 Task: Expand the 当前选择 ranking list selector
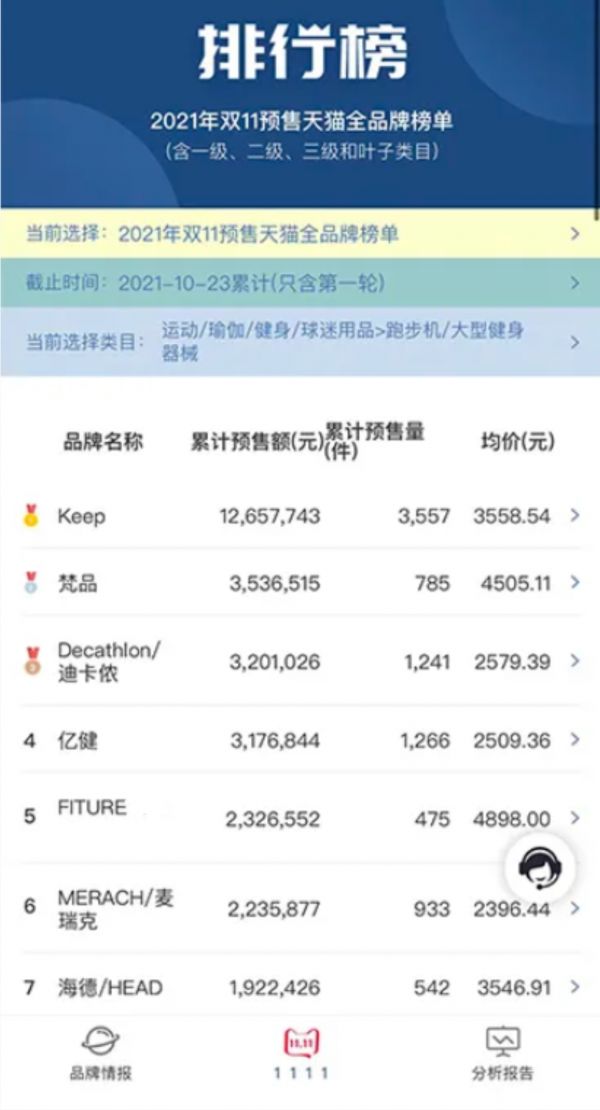[575, 234]
